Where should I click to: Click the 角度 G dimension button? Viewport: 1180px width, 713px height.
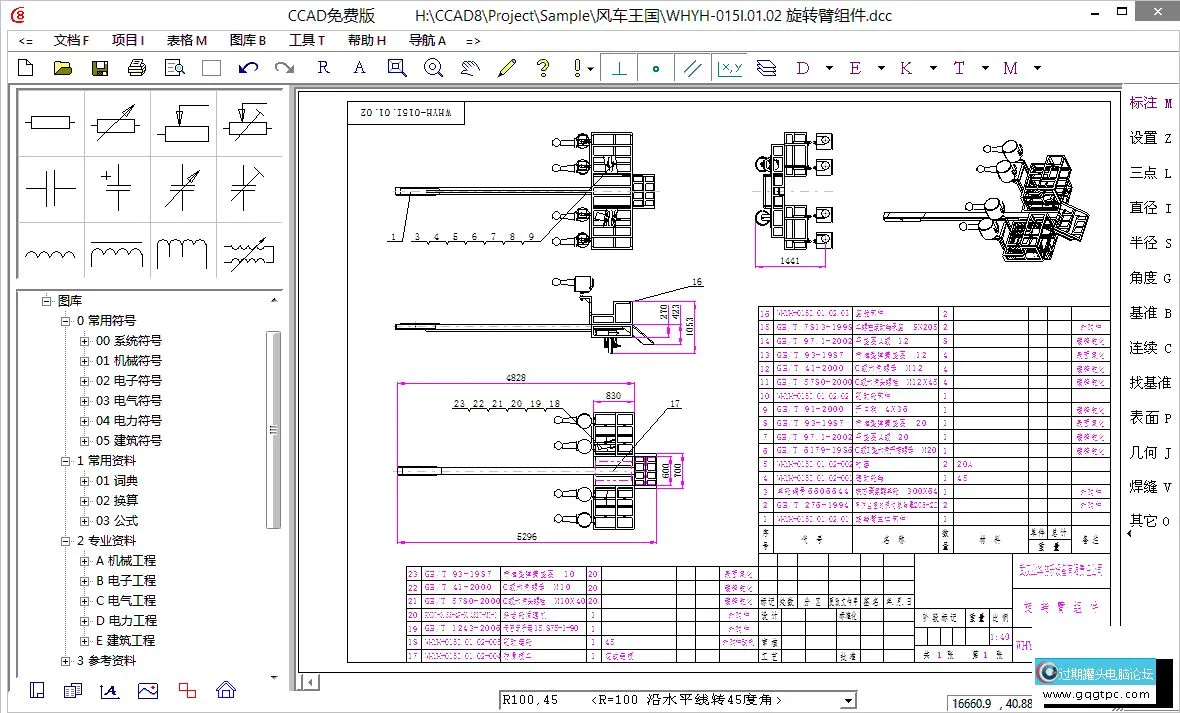(1148, 277)
